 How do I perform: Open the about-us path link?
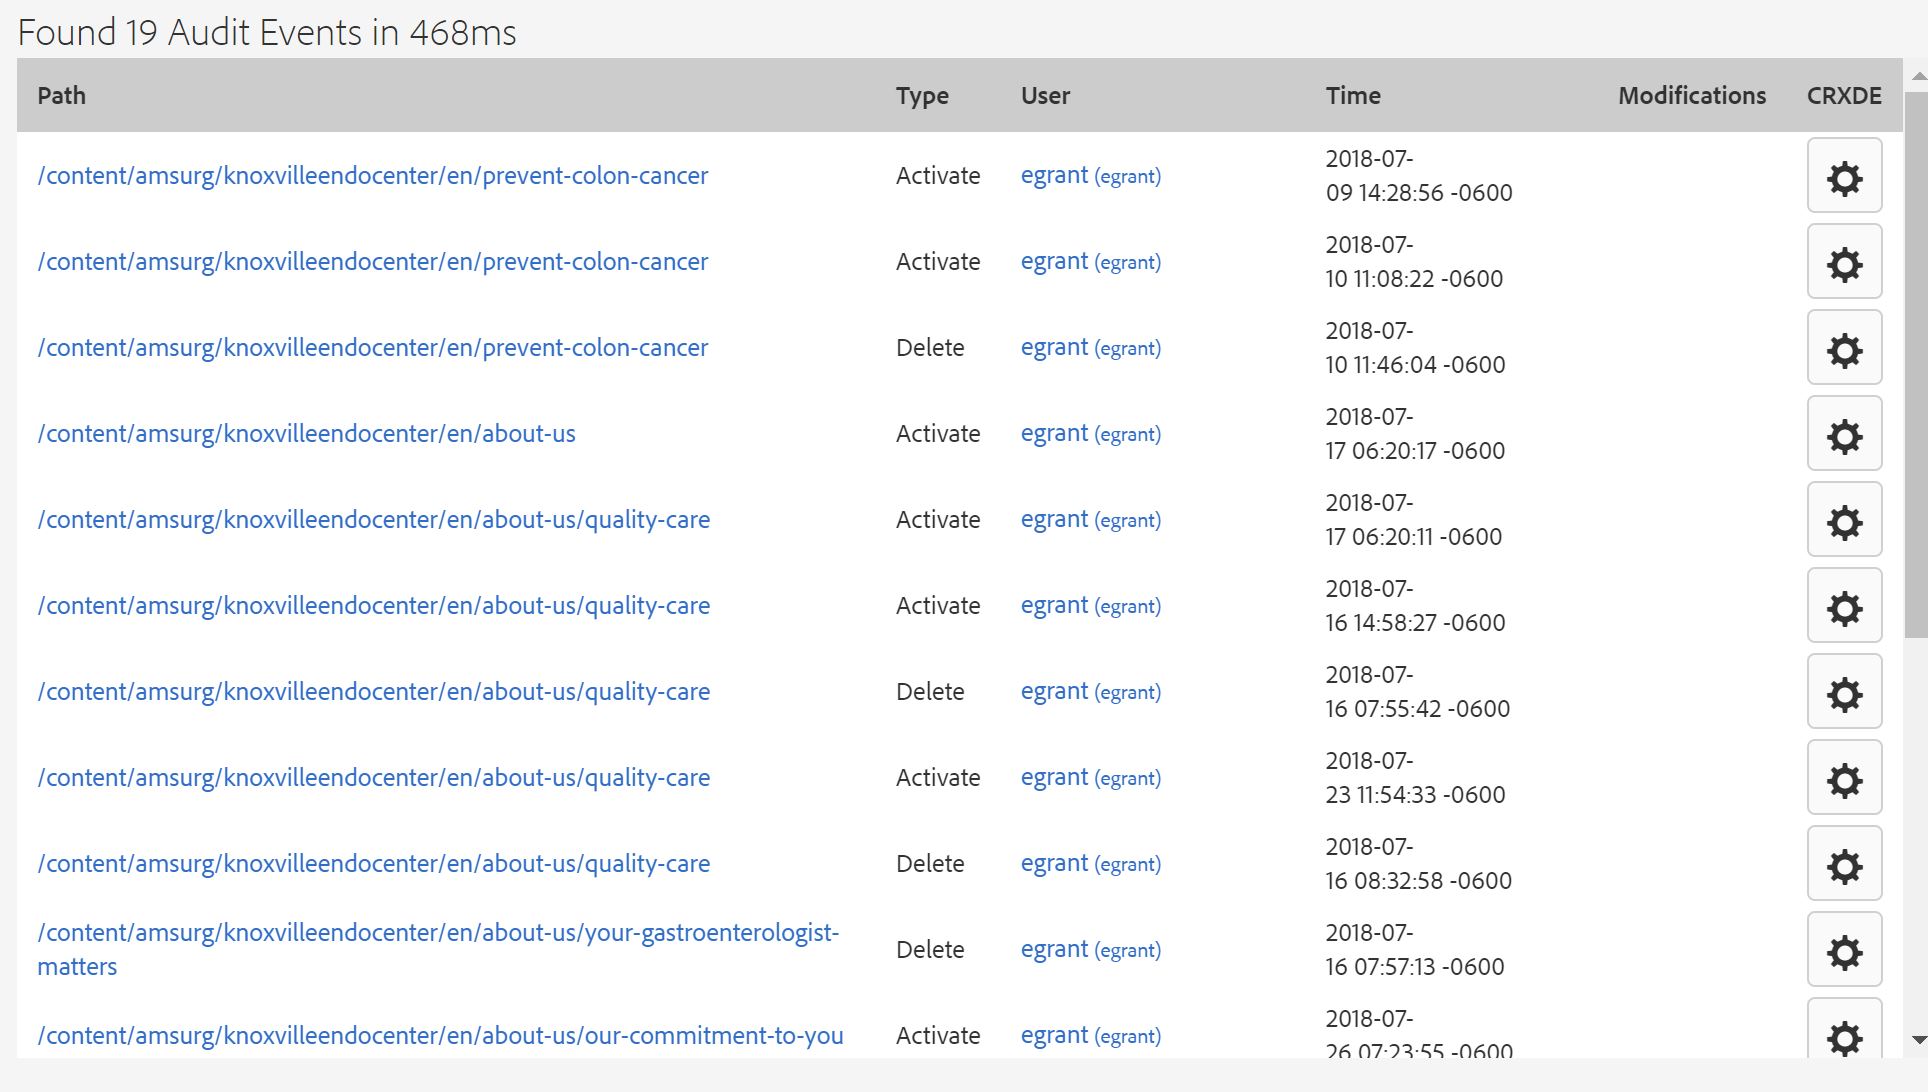(306, 434)
